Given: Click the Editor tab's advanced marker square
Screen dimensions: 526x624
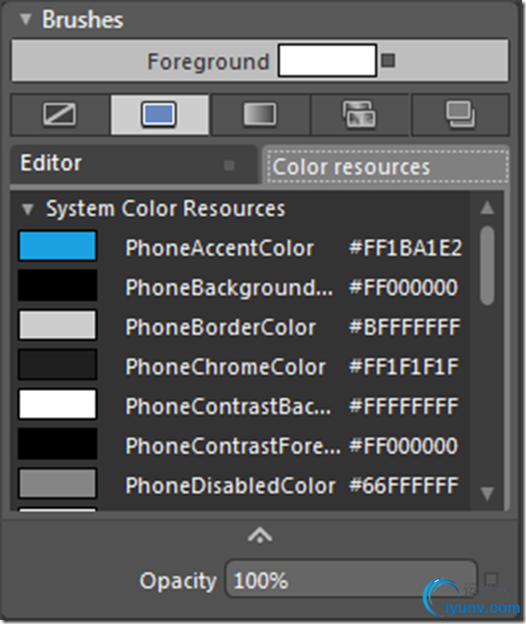Looking at the screenshot, I should [x=229, y=165].
